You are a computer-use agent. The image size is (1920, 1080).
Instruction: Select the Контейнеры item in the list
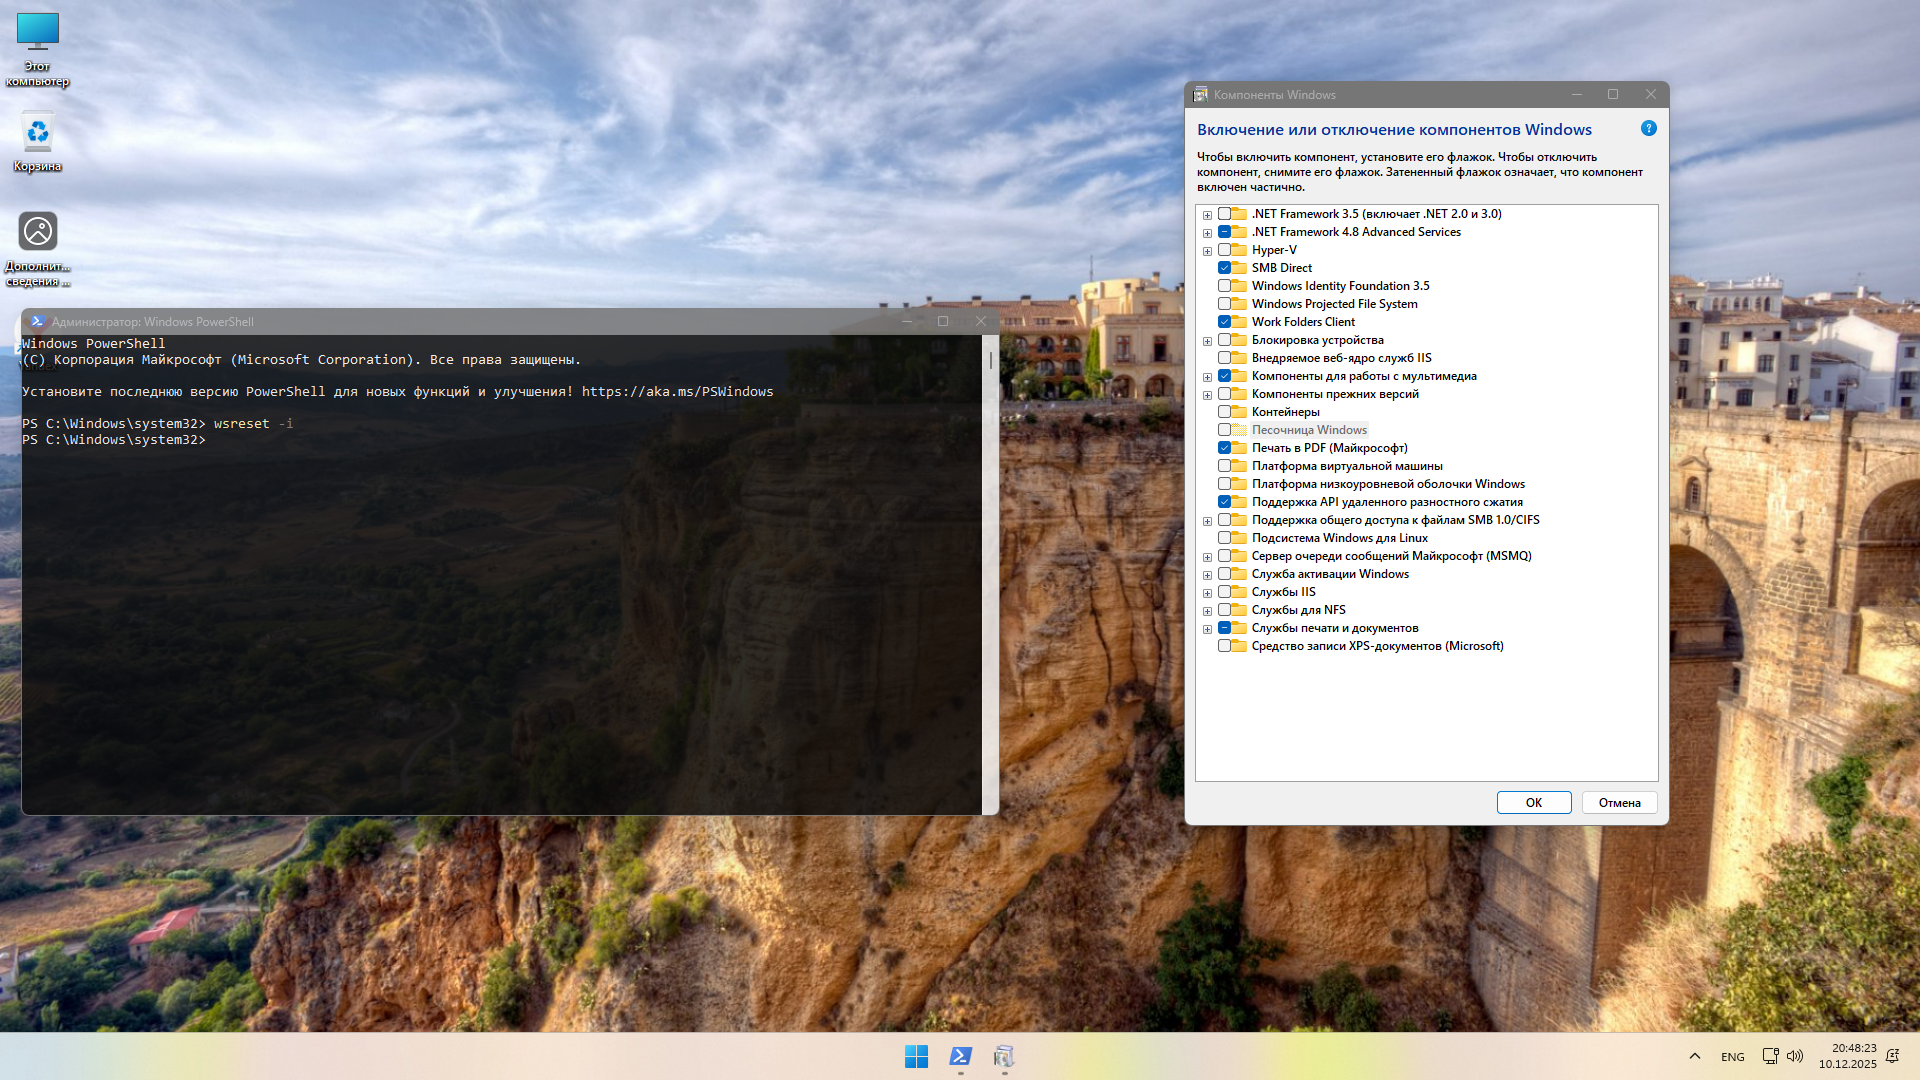point(1285,412)
